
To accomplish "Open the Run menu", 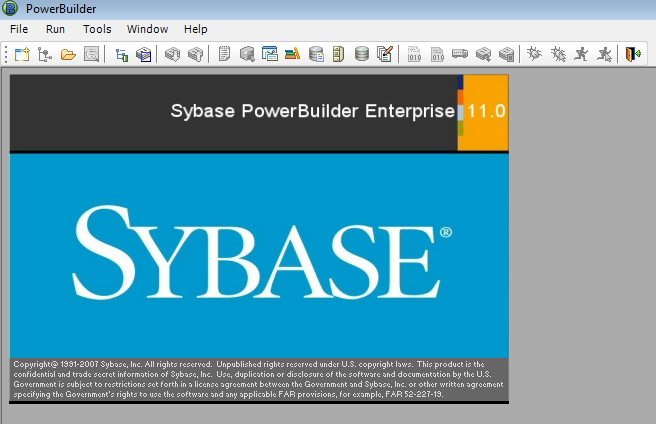I will (55, 29).
